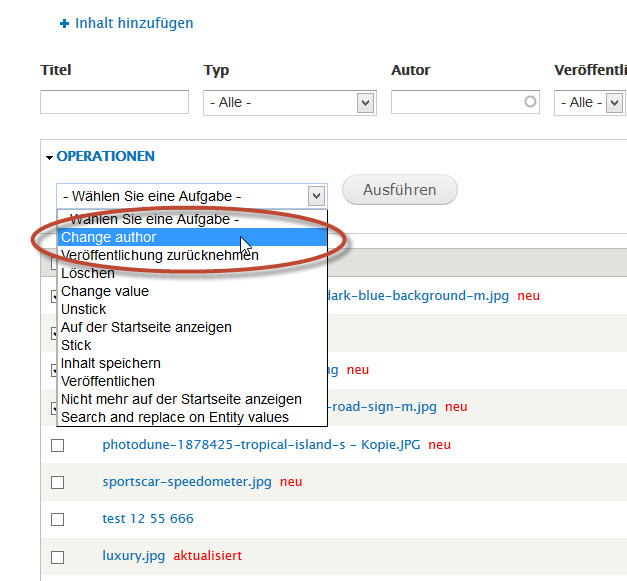Select 'Veröffentlichung zurücknehmen' option
Viewport: 627px width, 581px height.
159,255
